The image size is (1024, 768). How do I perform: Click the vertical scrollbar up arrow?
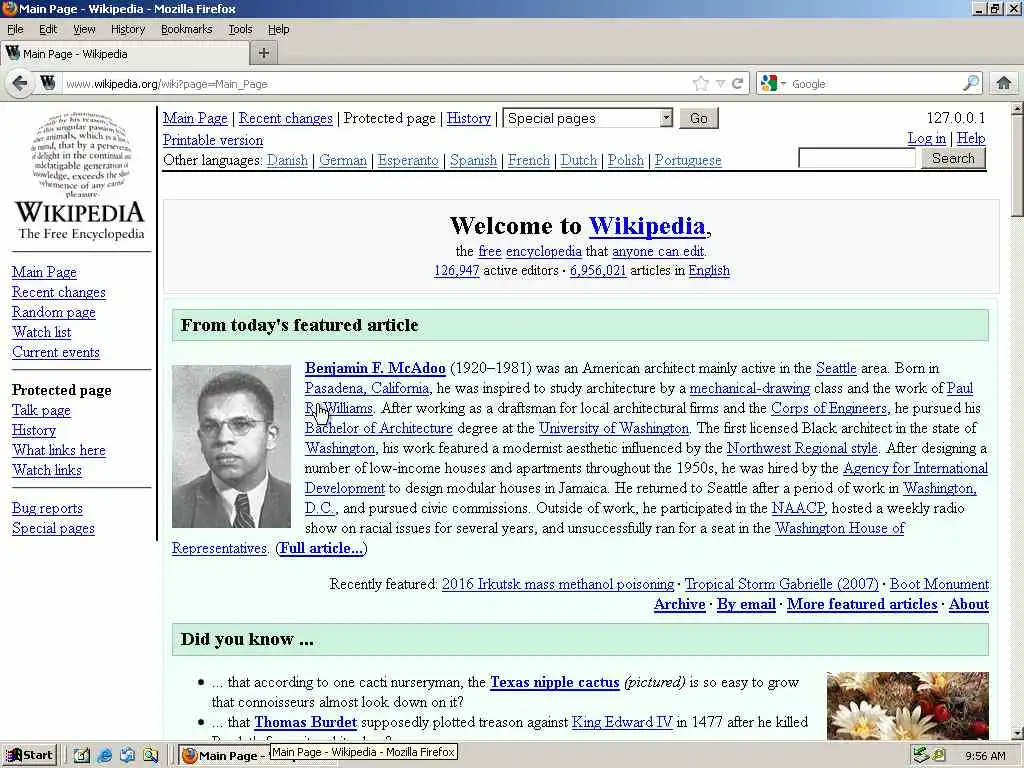point(1017,109)
